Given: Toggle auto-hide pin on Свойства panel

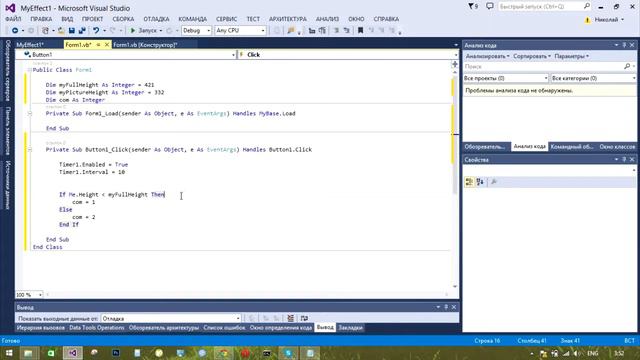Looking at the screenshot, I should 624,160.
